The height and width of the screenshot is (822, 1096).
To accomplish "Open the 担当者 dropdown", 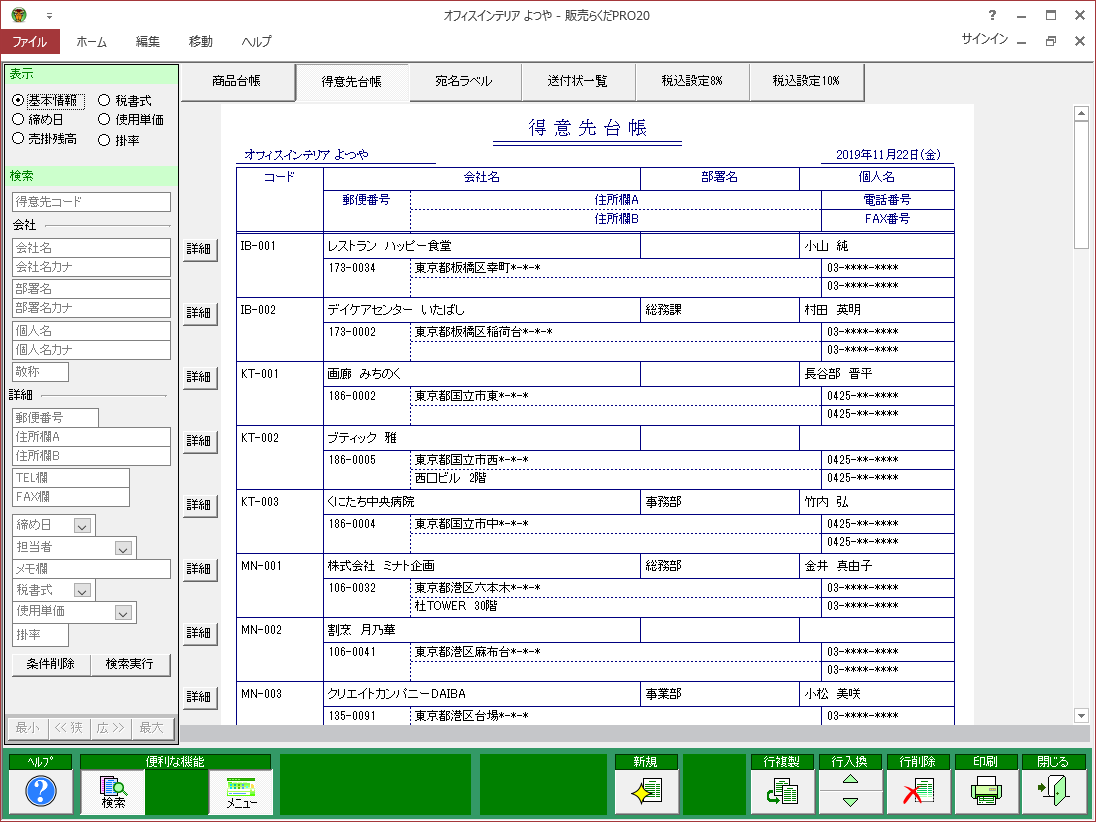I will tap(123, 548).
